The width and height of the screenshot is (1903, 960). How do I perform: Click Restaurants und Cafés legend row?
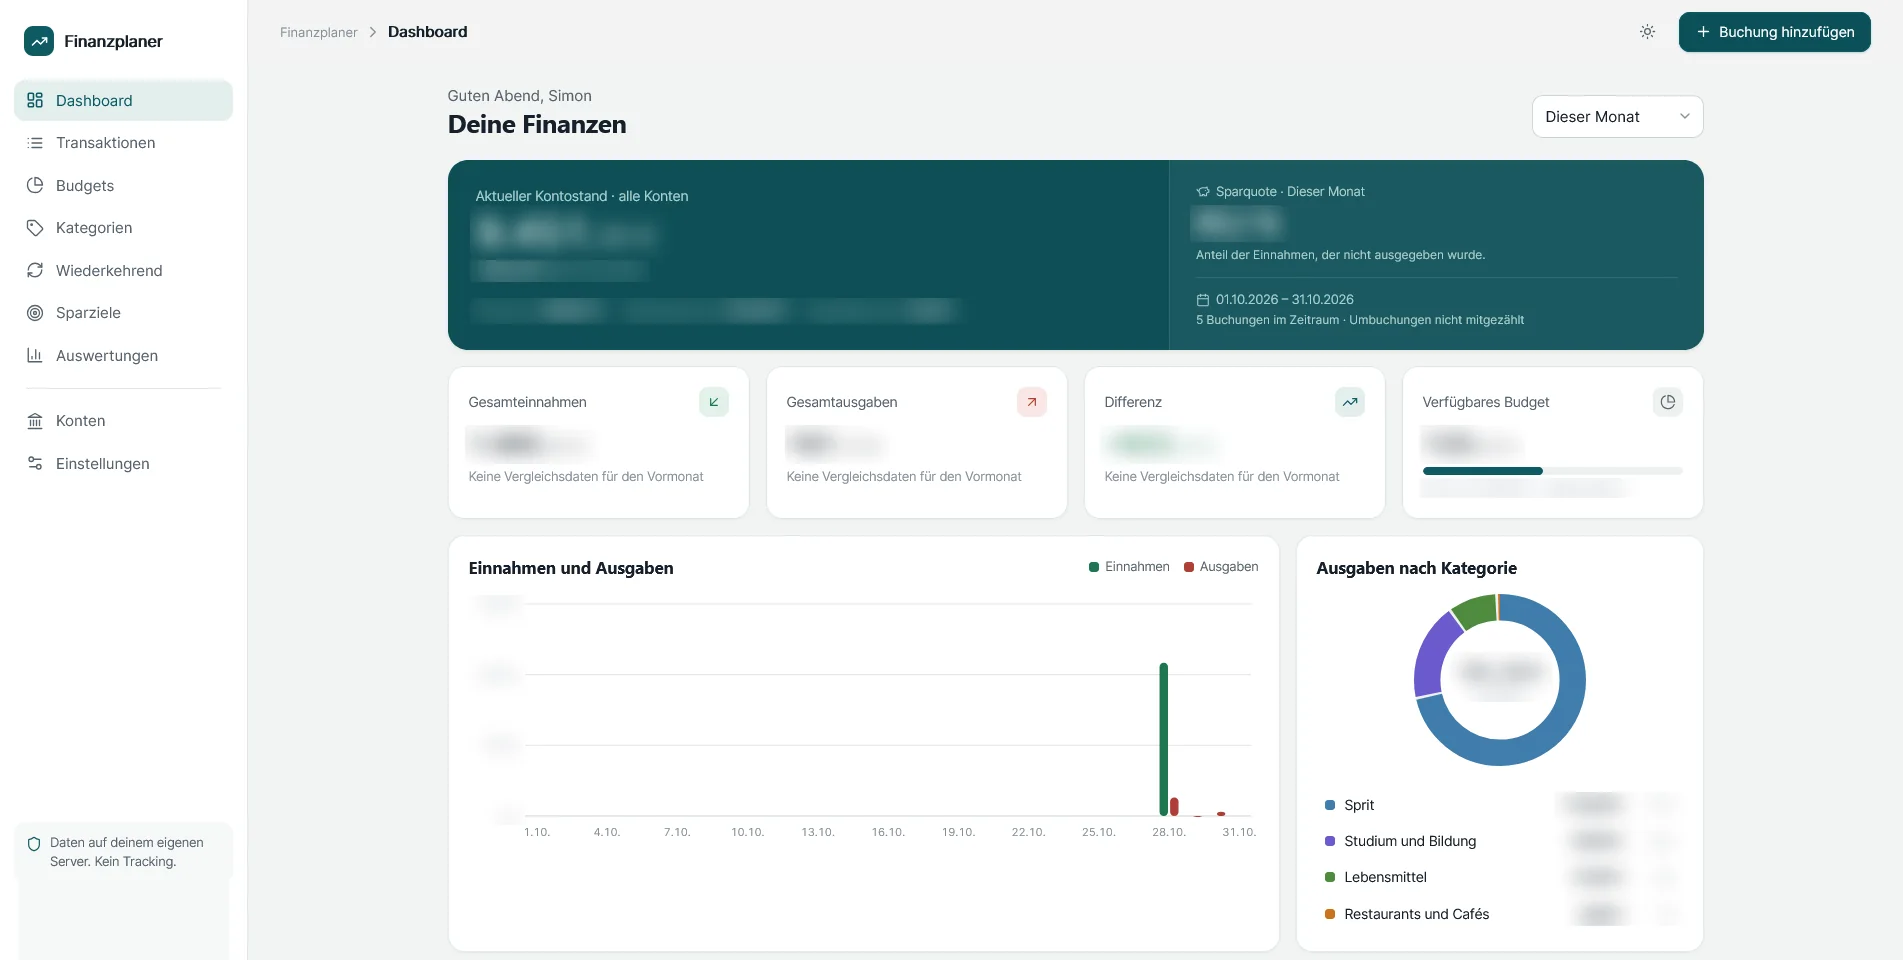point(1499,914)
